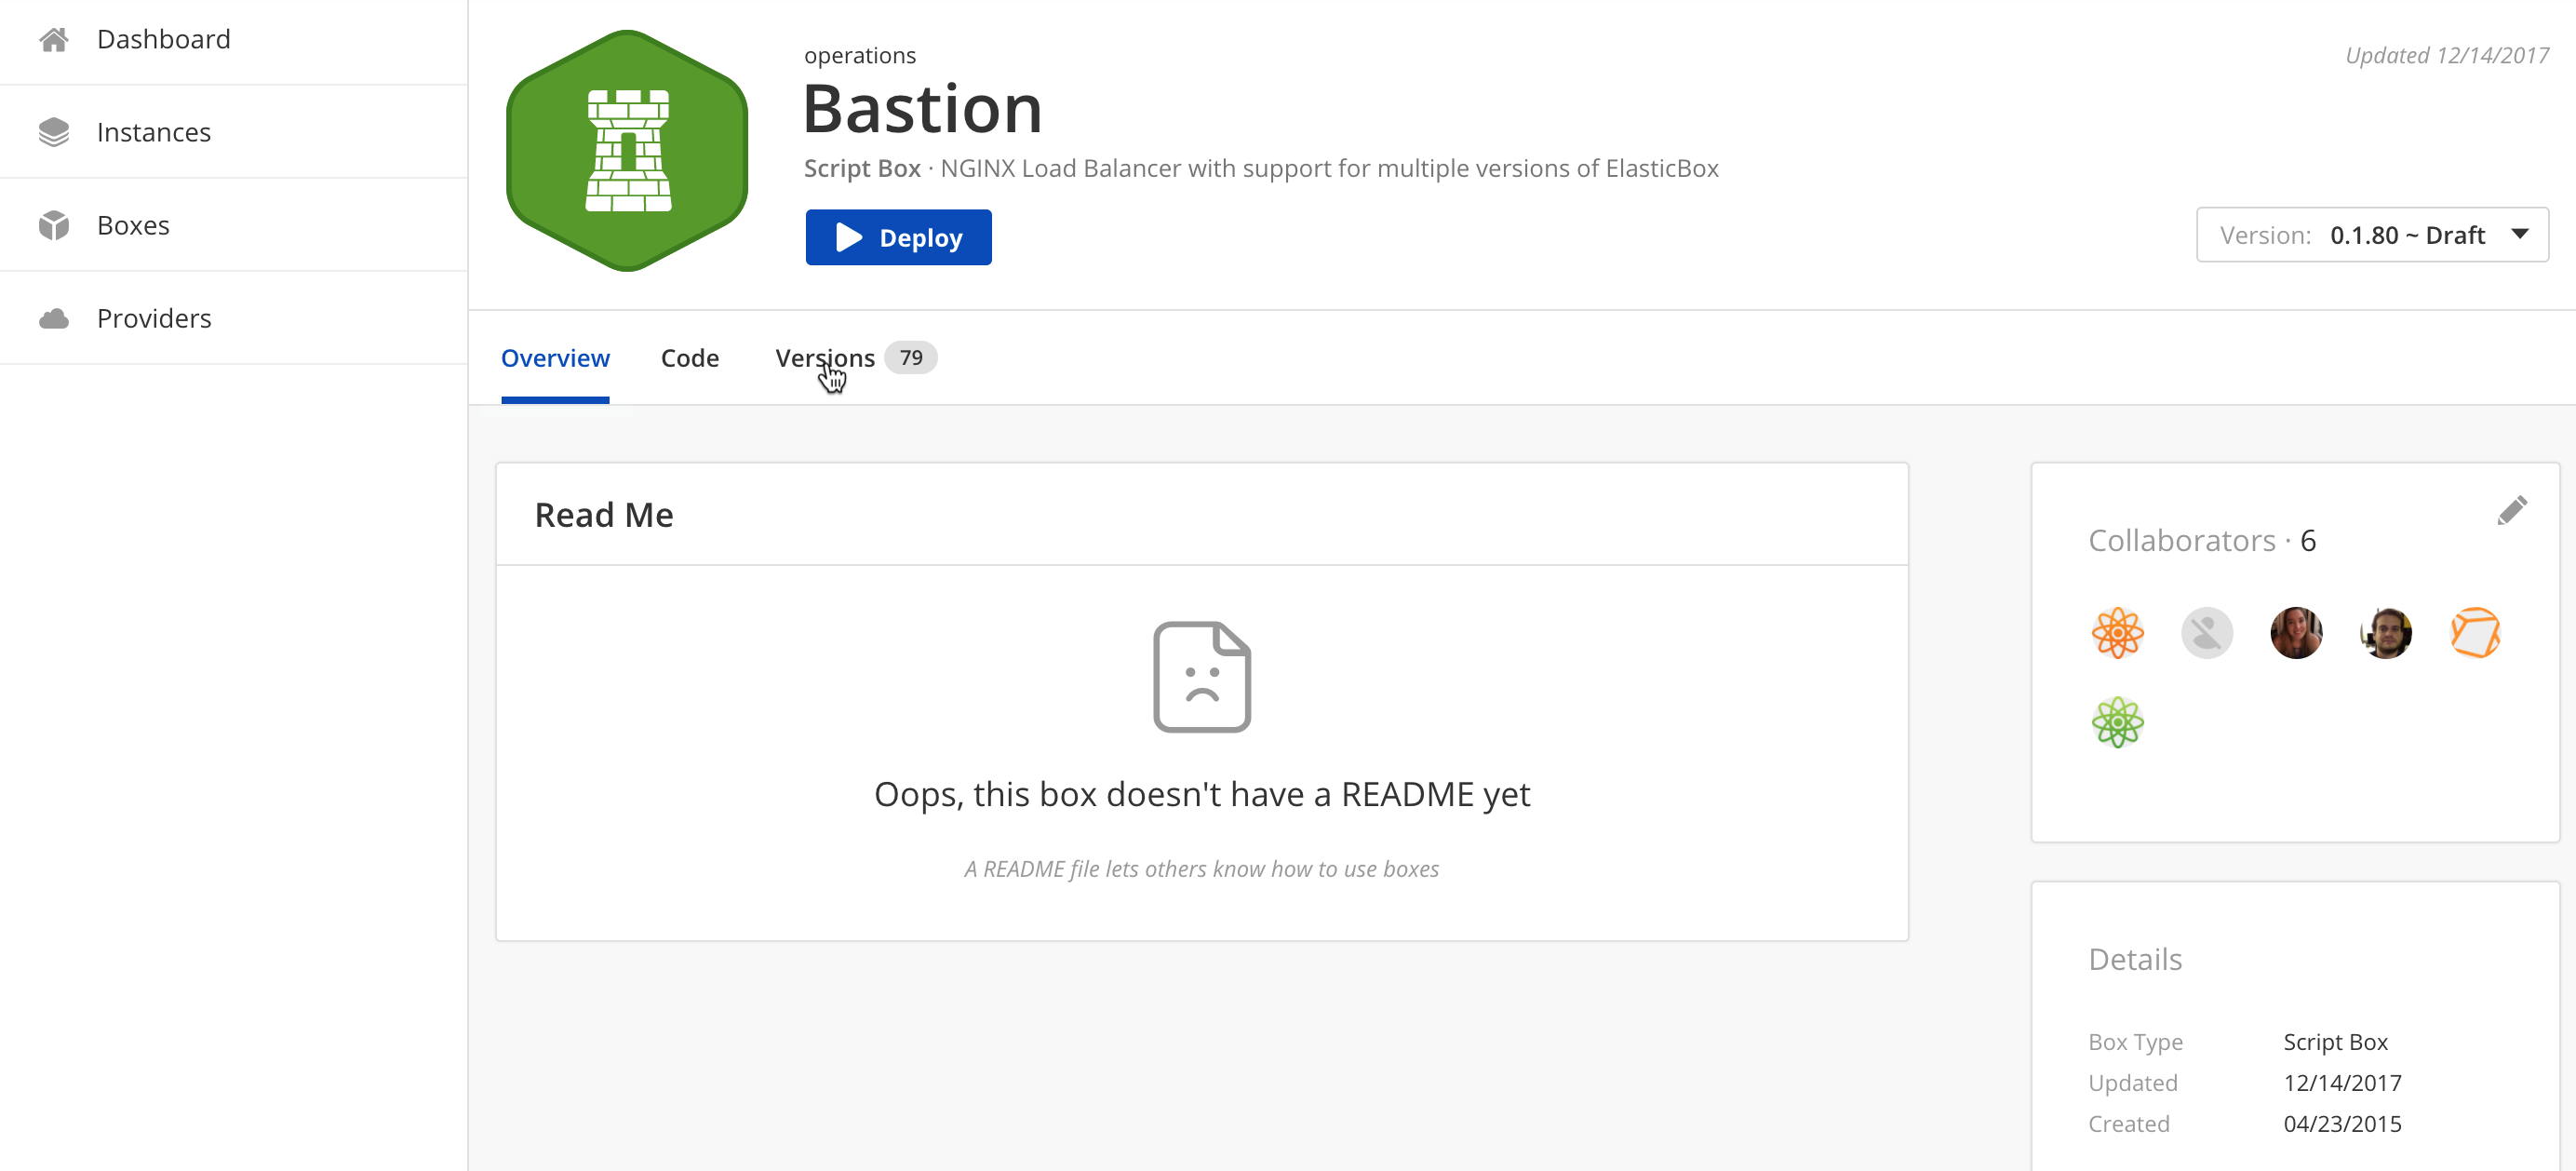Click the Script Box type detail label
This screenshot has width=2576, height=1171.
tap(2336, 1042)
